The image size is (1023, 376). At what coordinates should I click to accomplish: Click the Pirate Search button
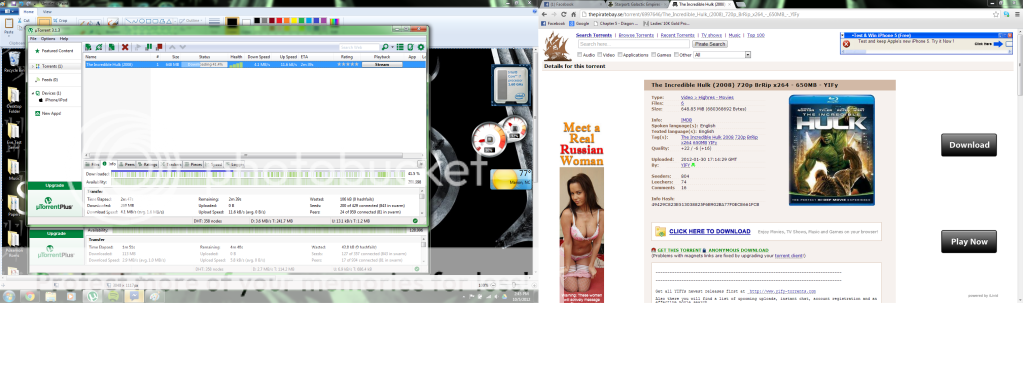710,44
